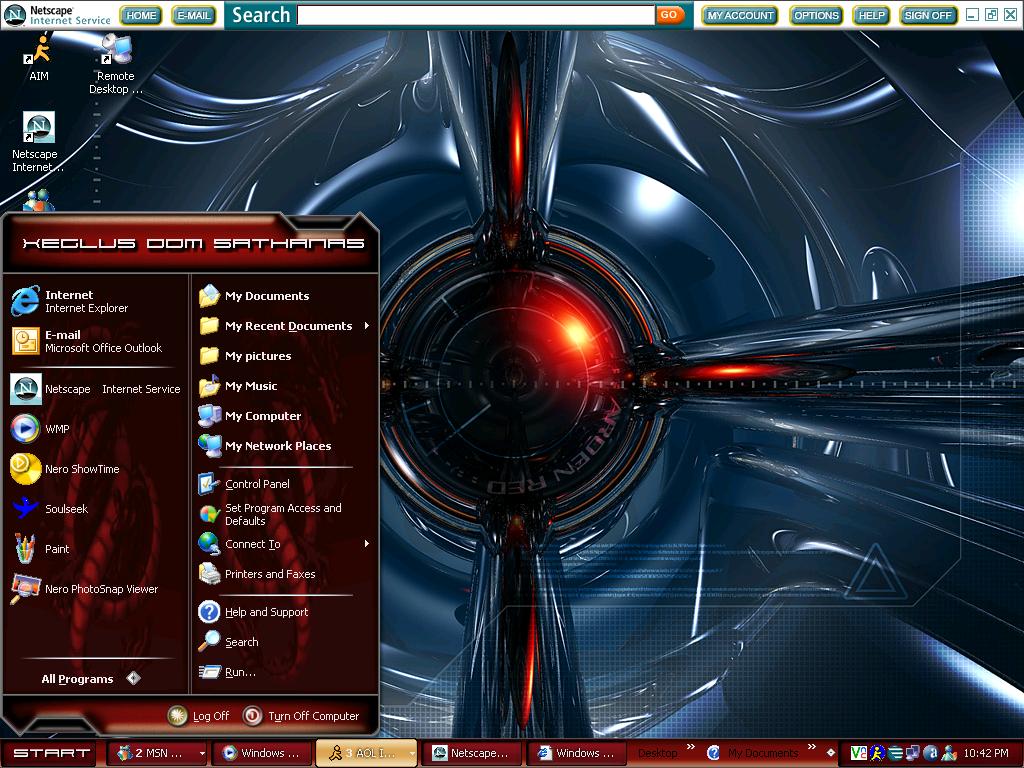Image resolution: width=1024 pixels, height=768 pixels.
Task: Start Netscape Internet Service from Start menu
Action: pos(95,389)
